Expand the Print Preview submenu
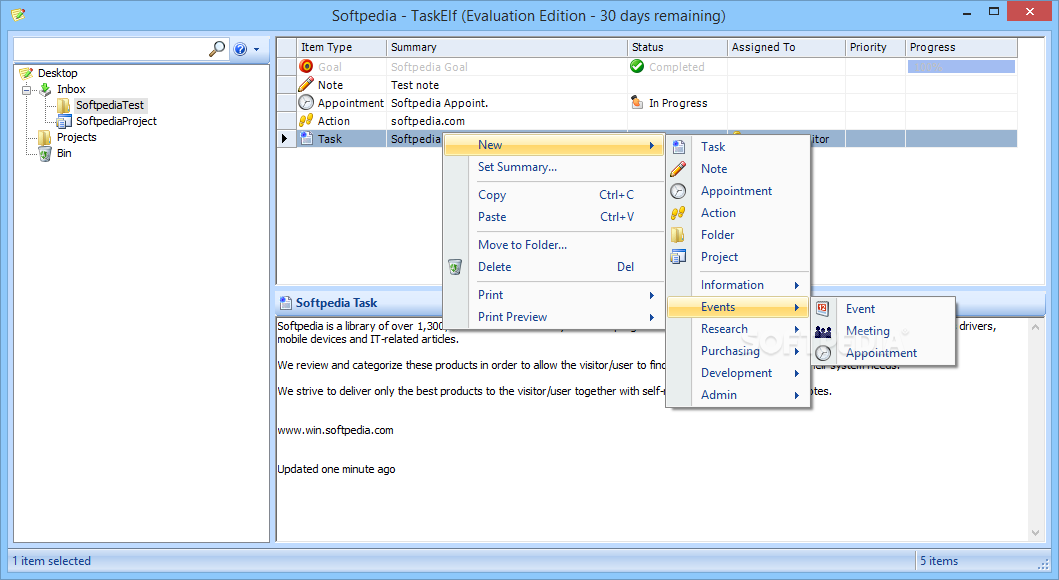This screenshot has width=1059, height=580. 554,317
